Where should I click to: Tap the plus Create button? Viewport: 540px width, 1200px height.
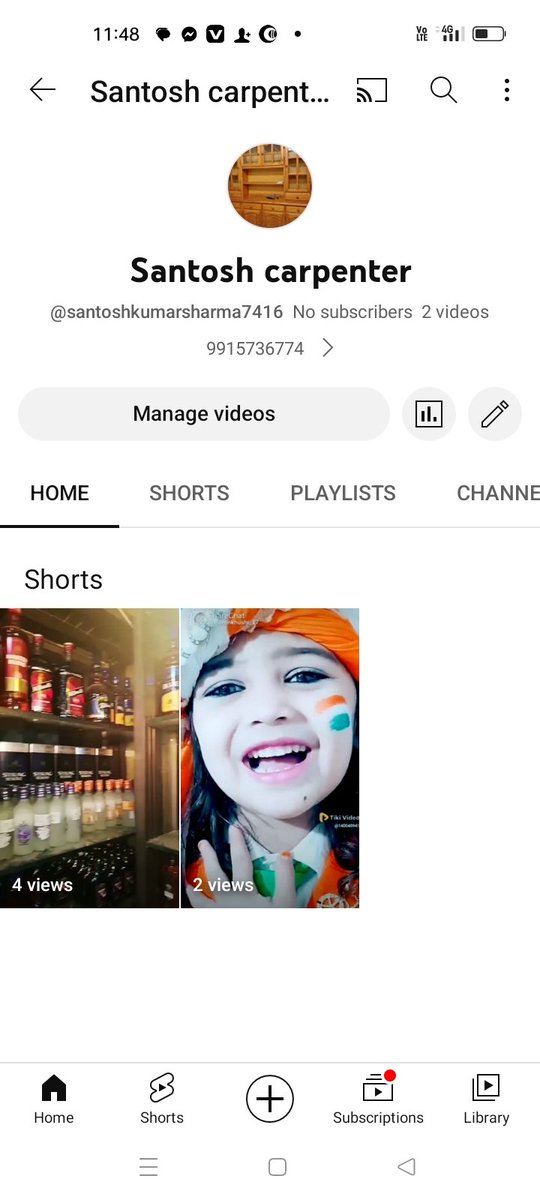coord(270,1100)
